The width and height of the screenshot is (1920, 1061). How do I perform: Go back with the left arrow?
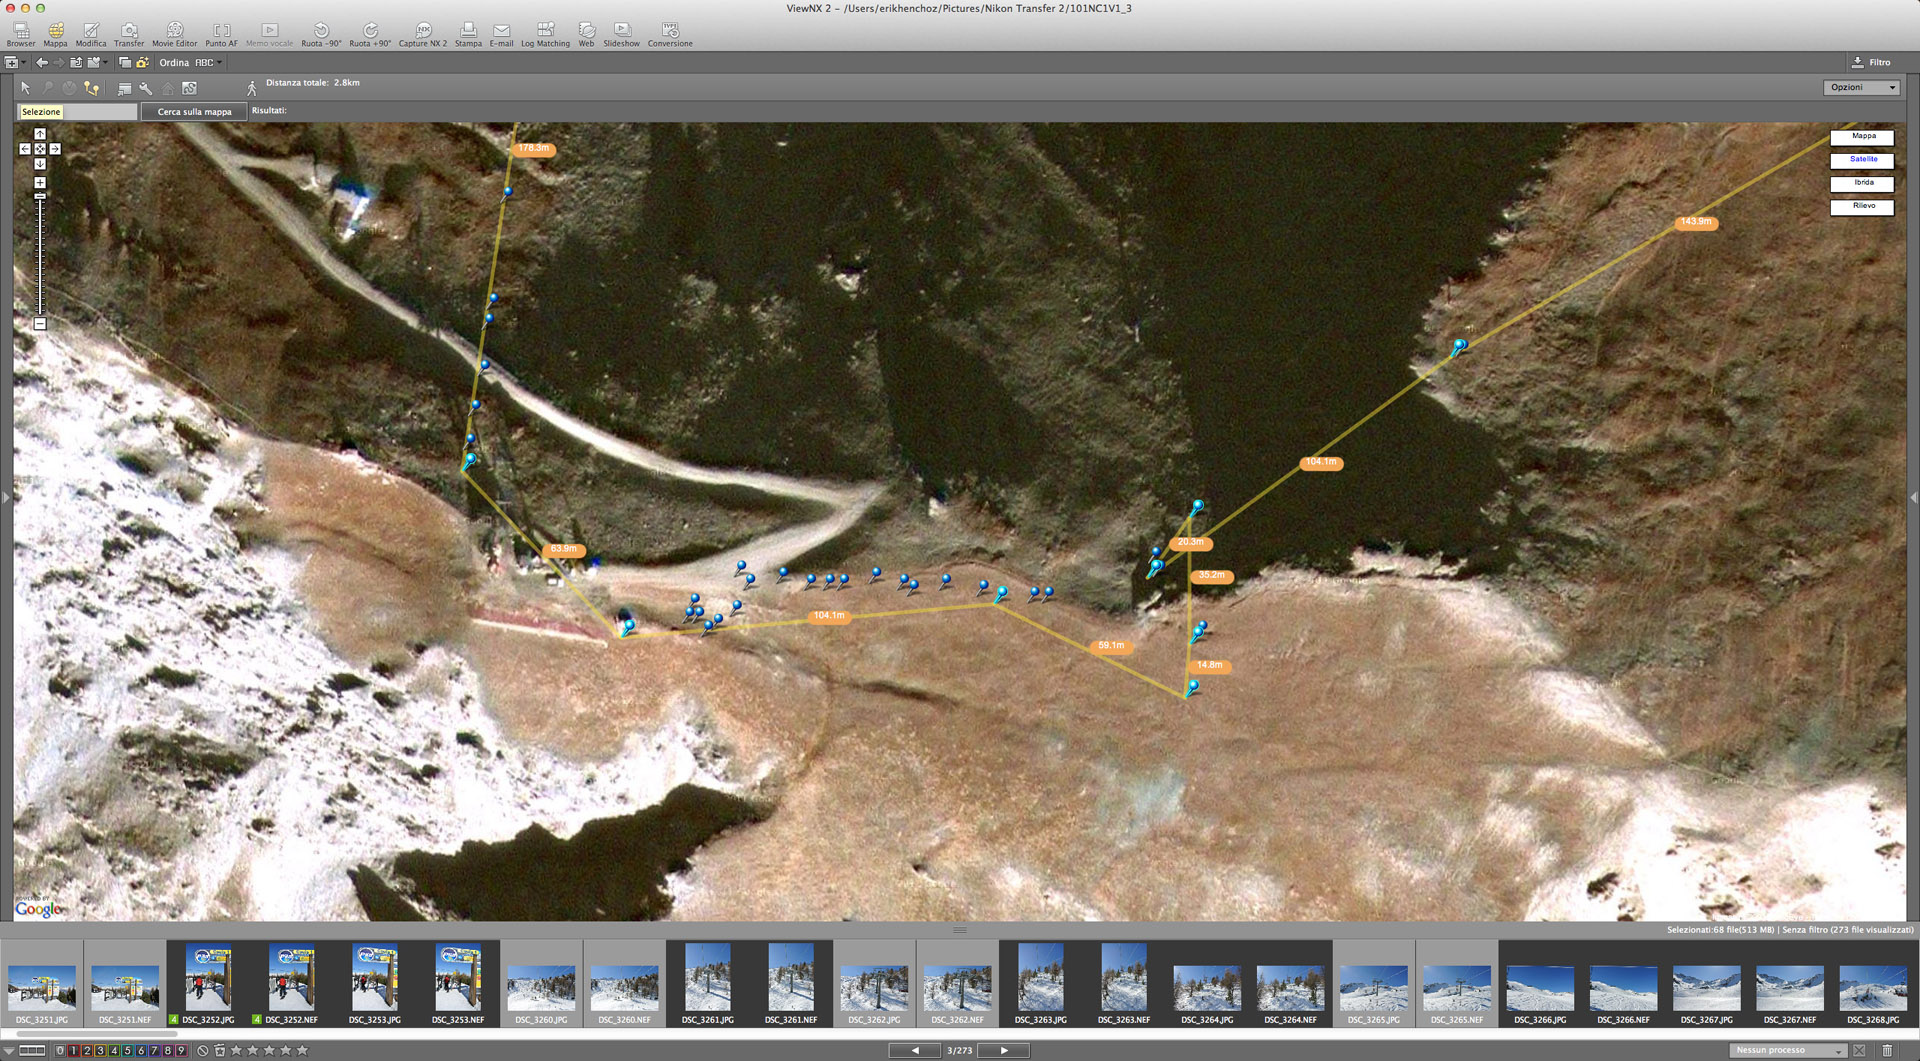[42, 62]
